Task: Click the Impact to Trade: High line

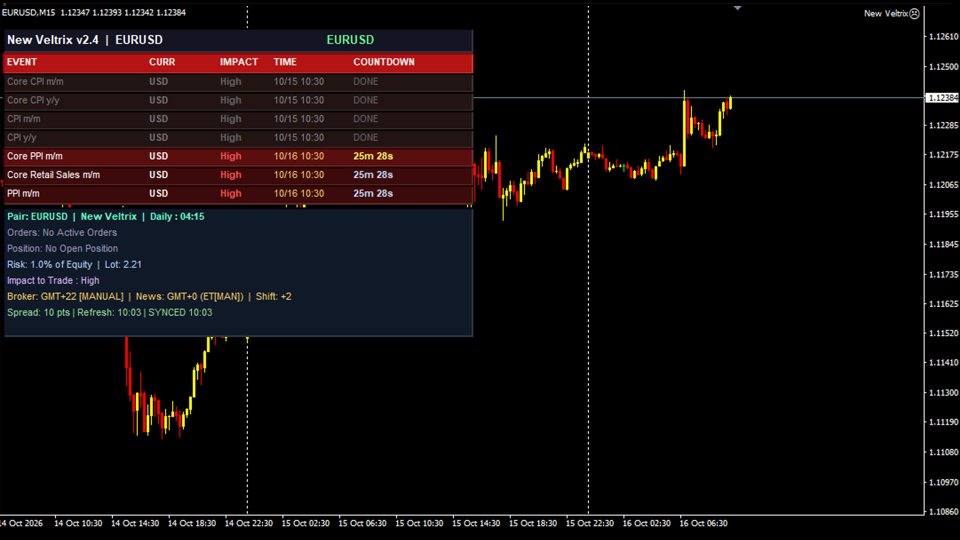Action: tap(53, 280)
